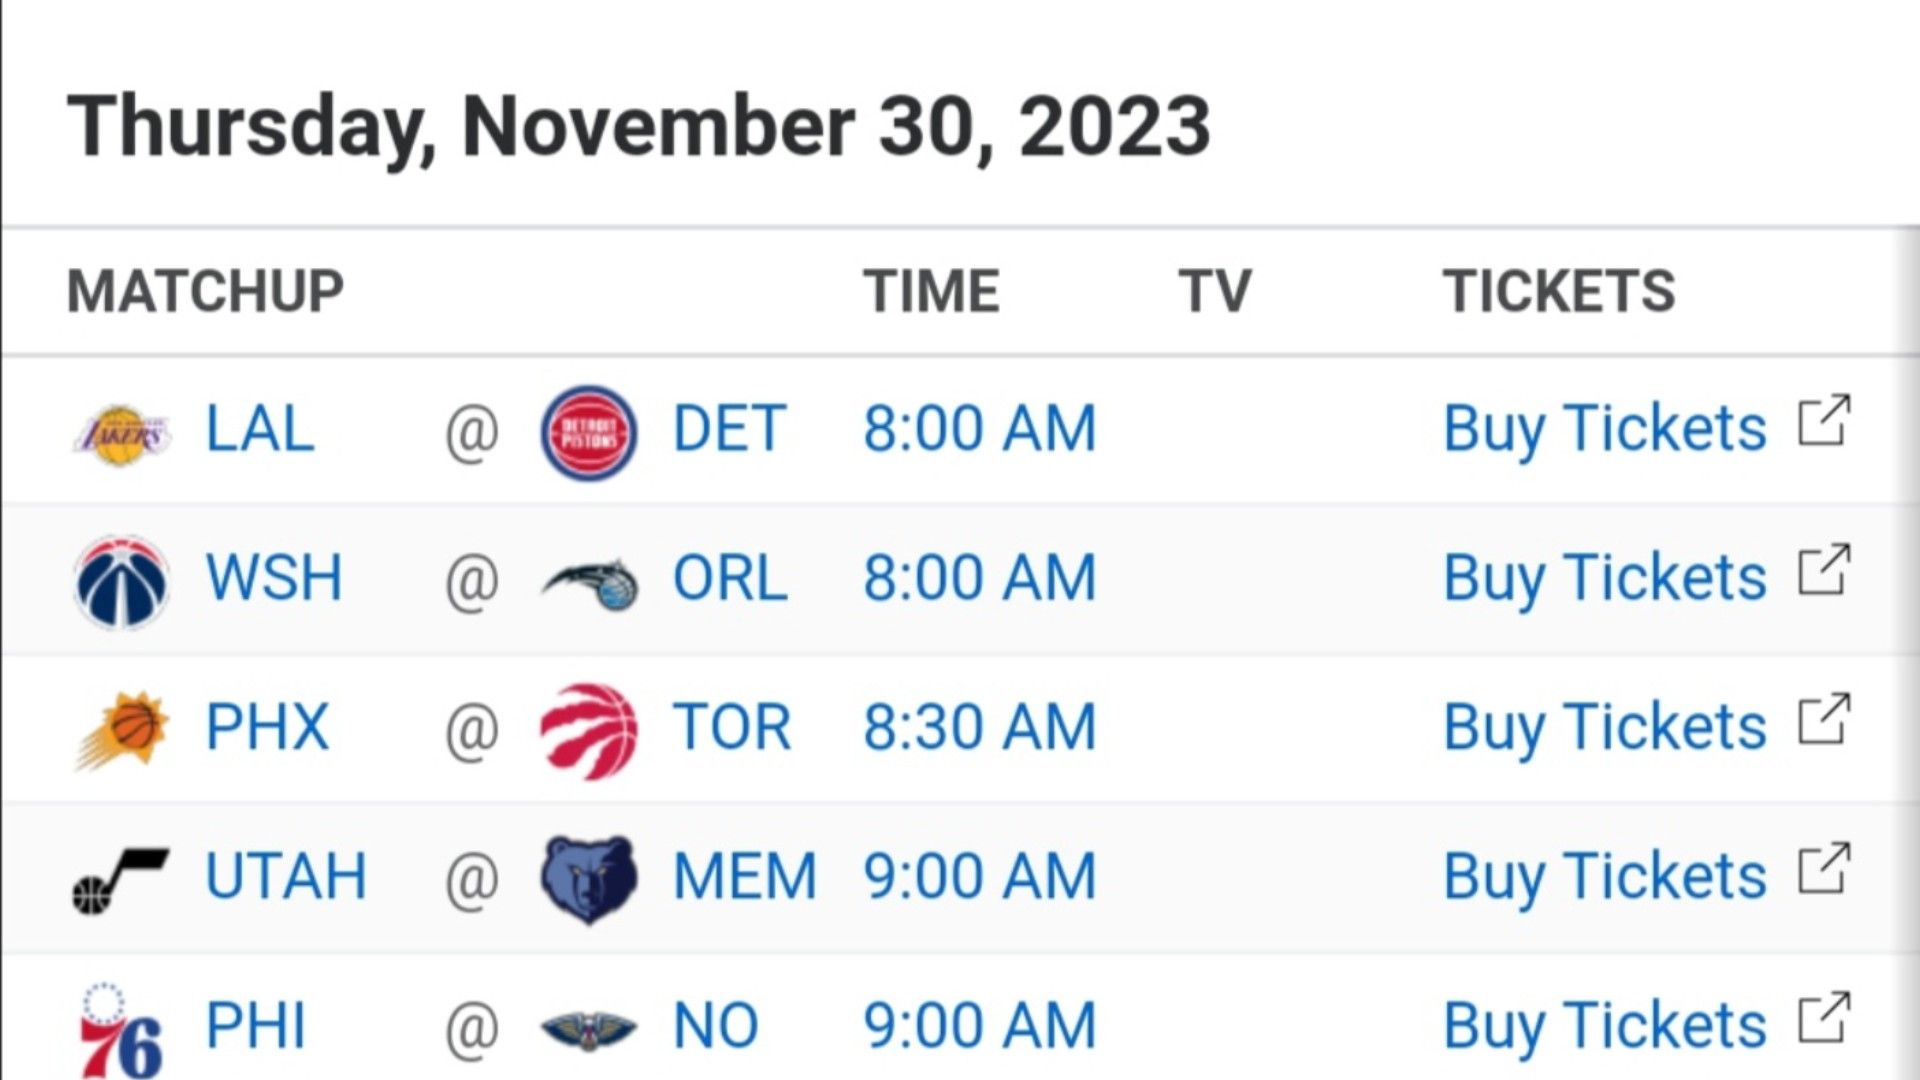Click the New Orleans Pelicans logo

click(589, 1028)
